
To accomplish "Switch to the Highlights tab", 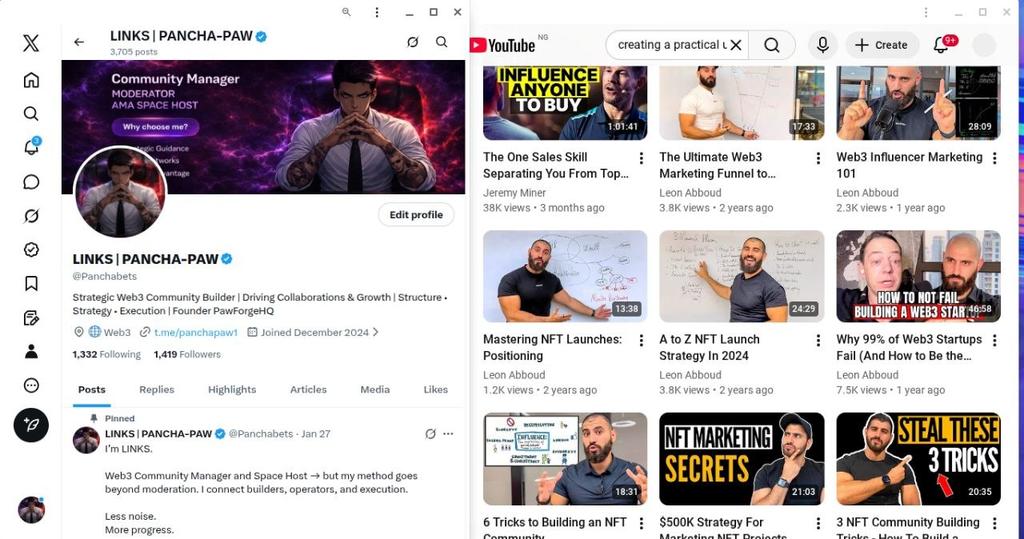I will coord(232,389).
